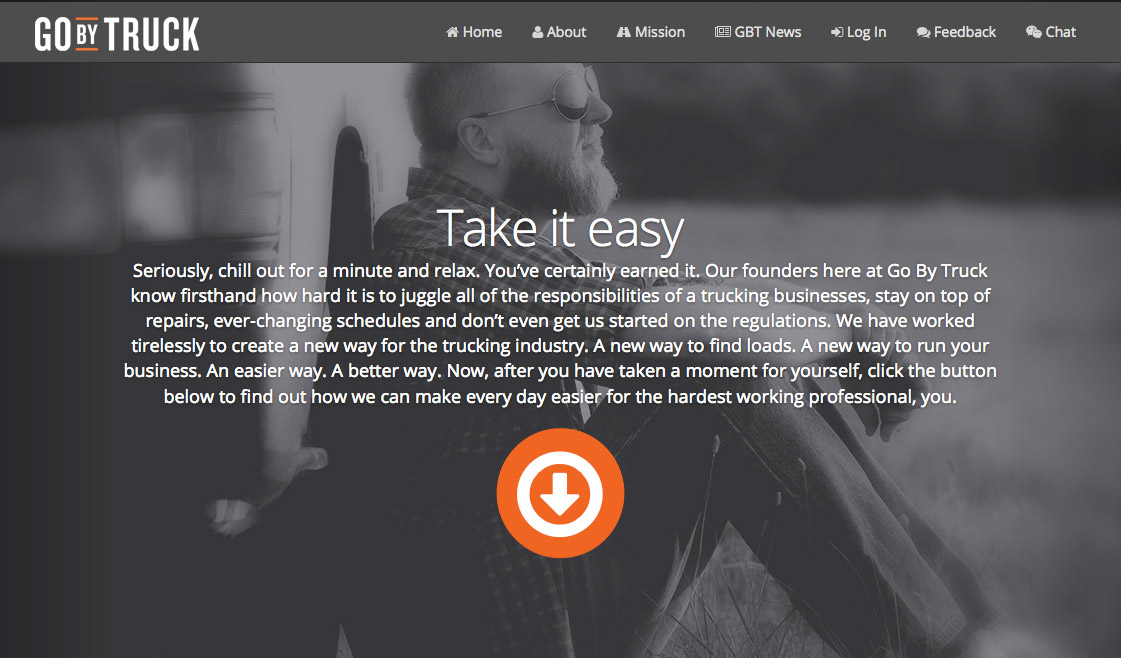Click the white arrow inside the orange button
This screenshot has height=658, width=1121.
560,494
